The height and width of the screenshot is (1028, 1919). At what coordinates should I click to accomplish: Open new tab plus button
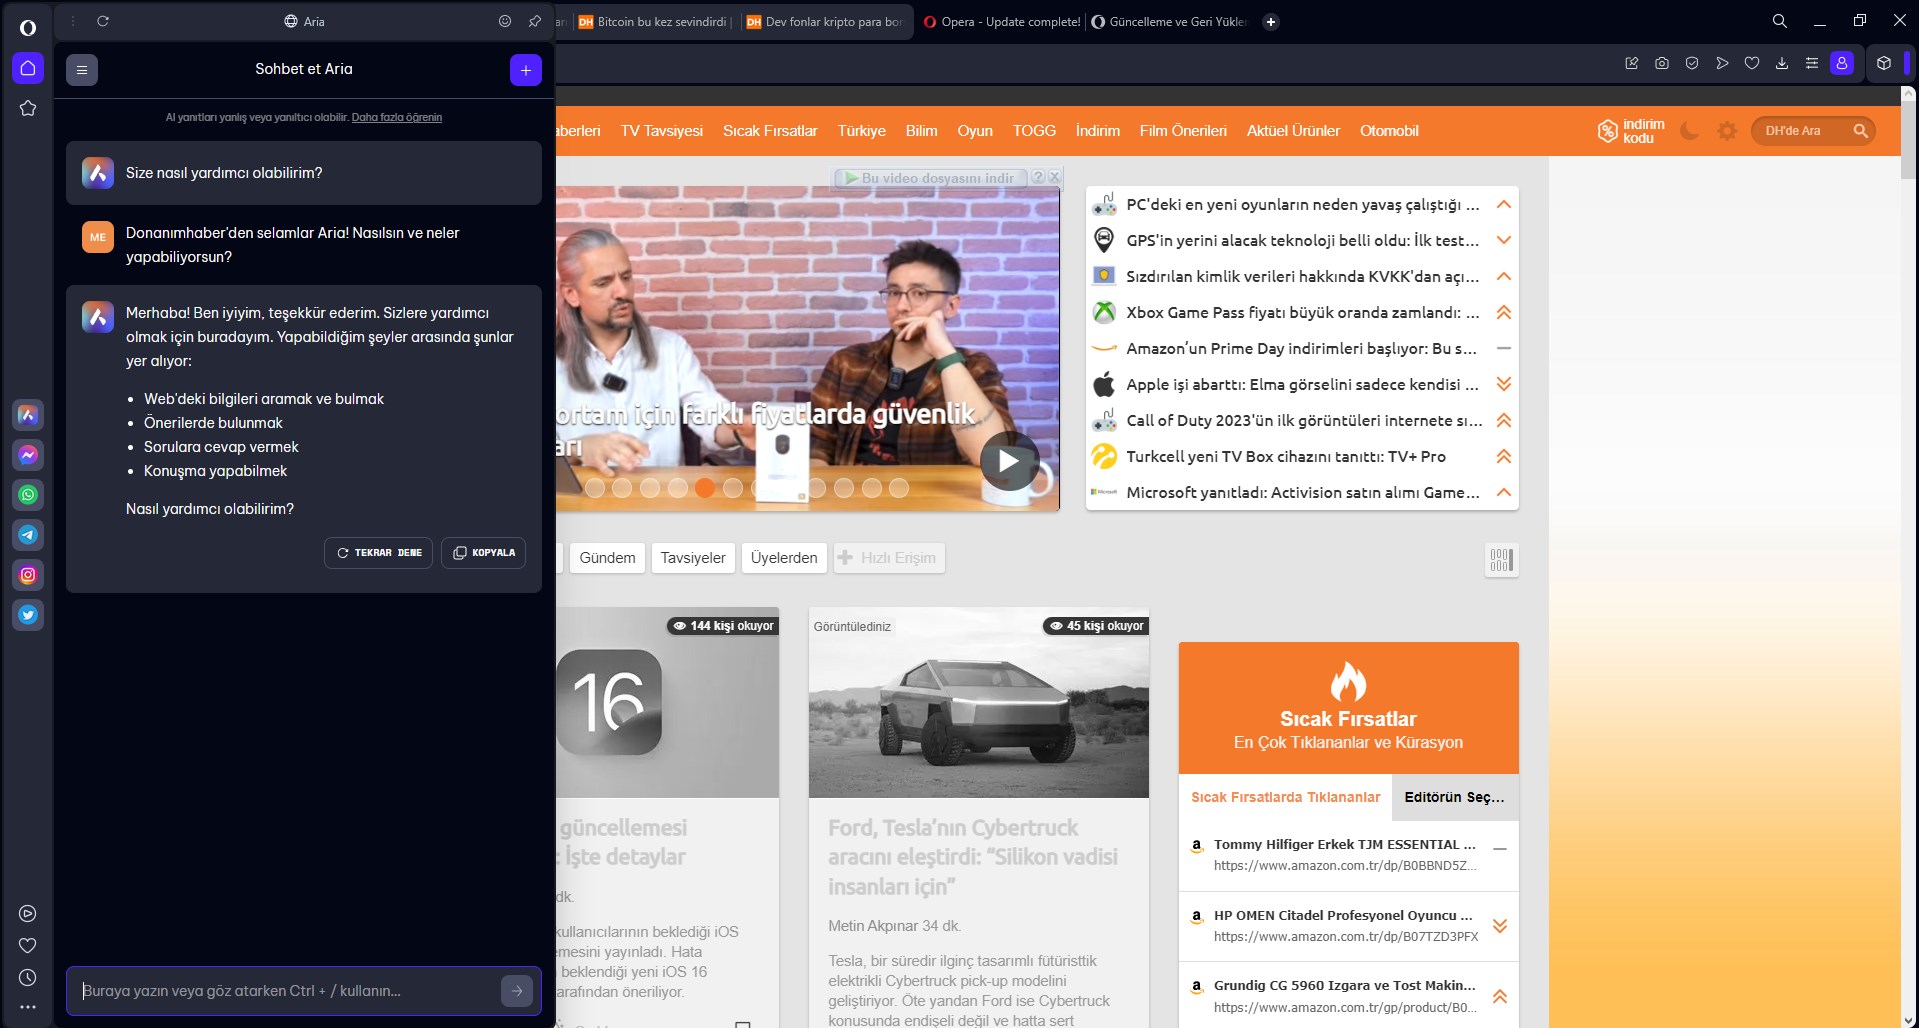pyautogui.click(x=1271, y=22)
